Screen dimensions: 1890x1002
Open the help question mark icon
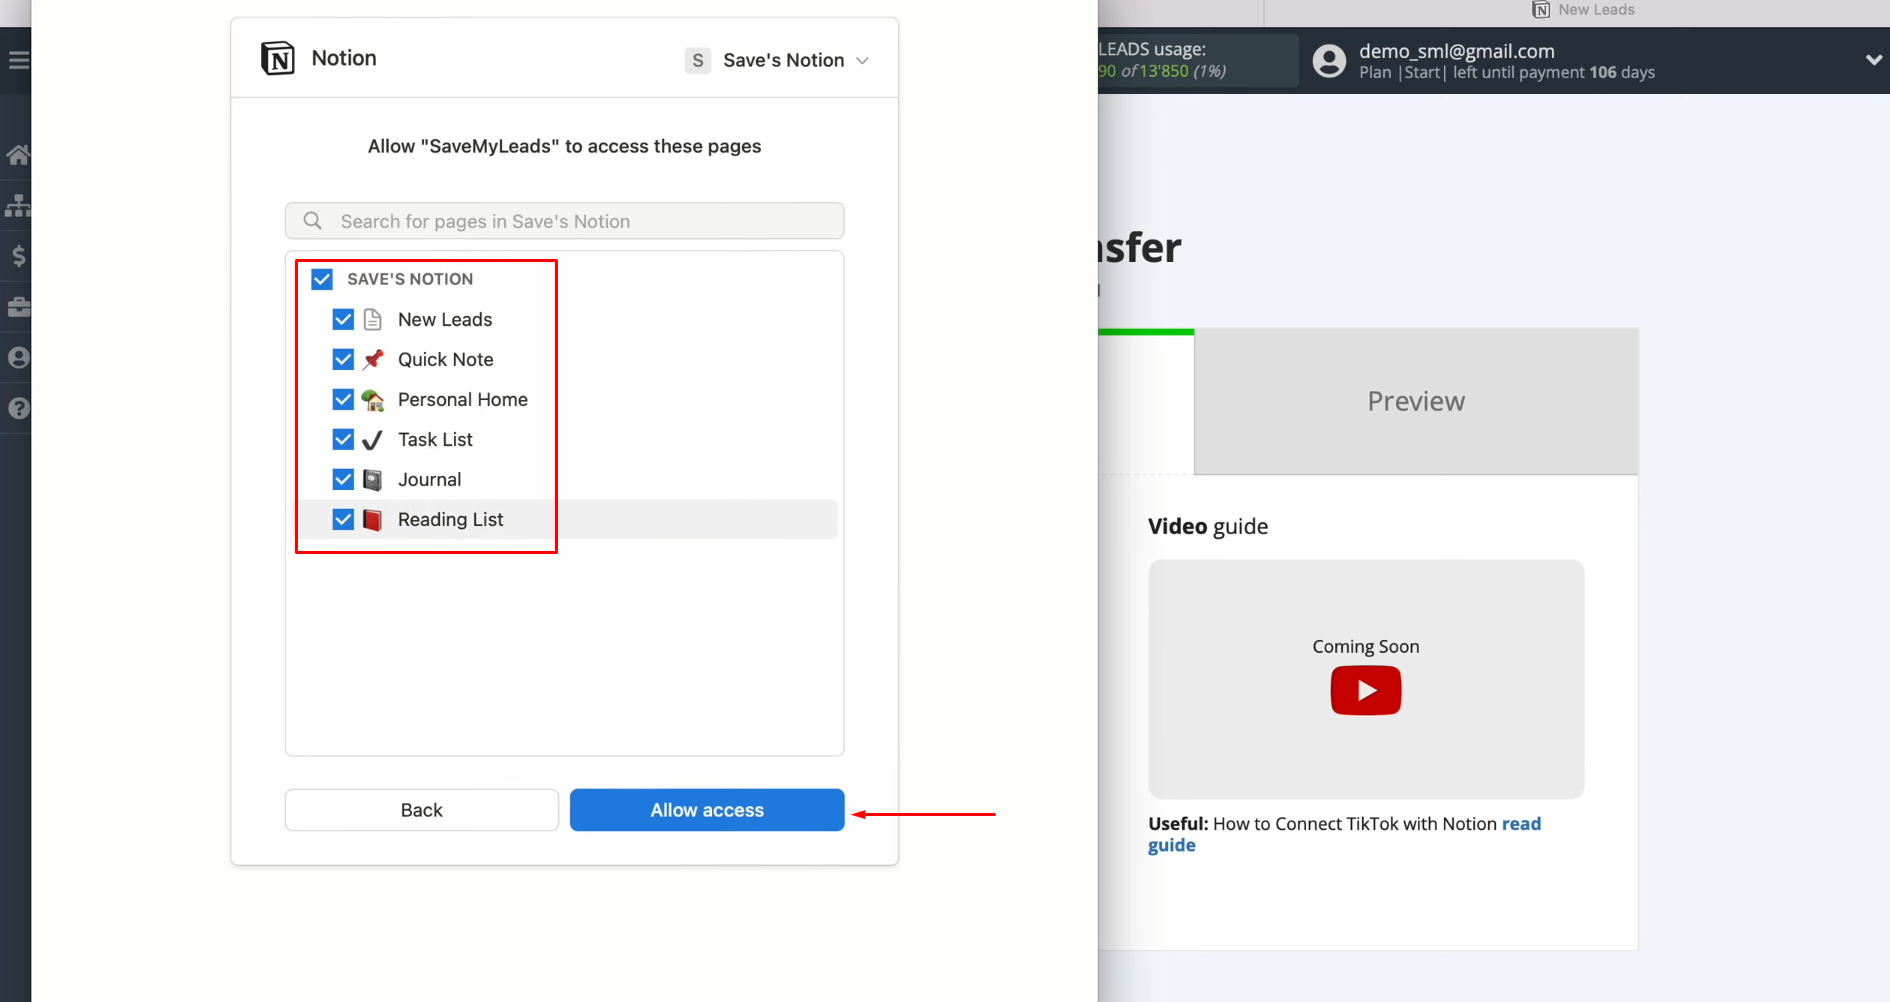18,408
